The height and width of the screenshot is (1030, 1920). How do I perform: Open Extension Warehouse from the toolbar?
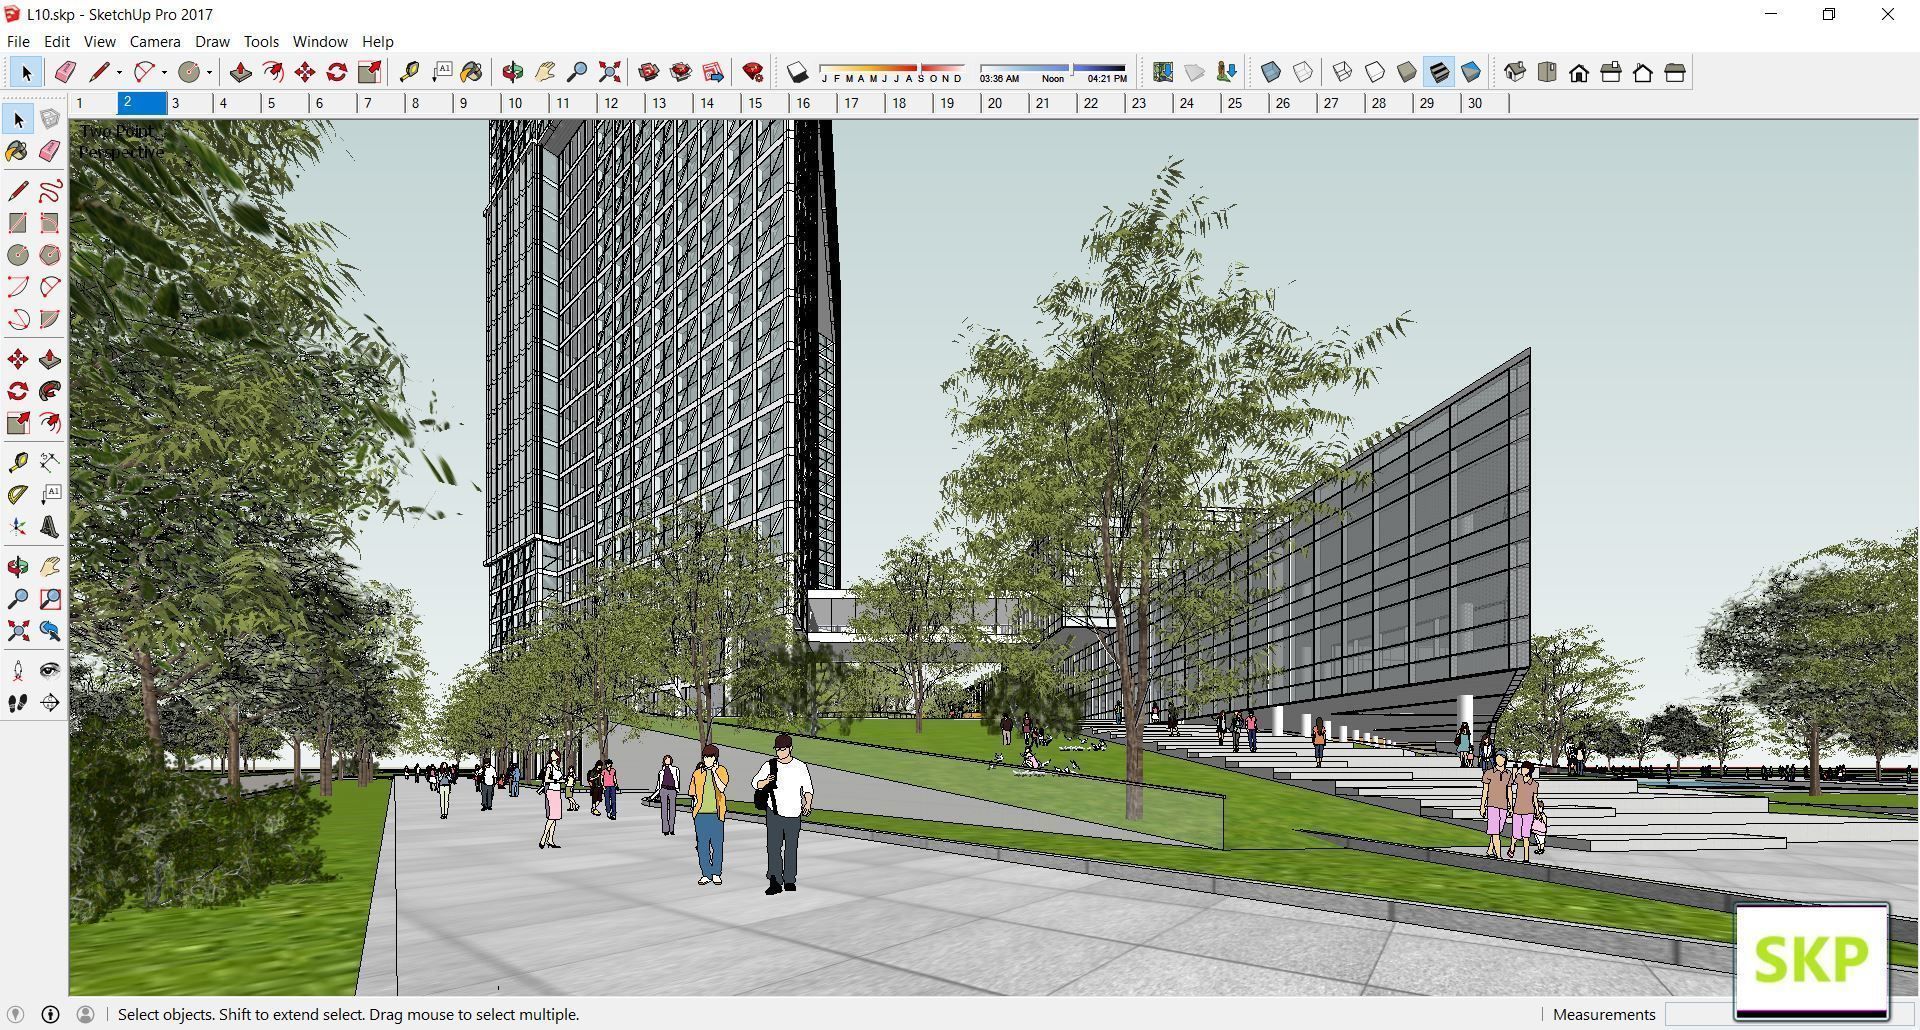[x=681, y=72]
